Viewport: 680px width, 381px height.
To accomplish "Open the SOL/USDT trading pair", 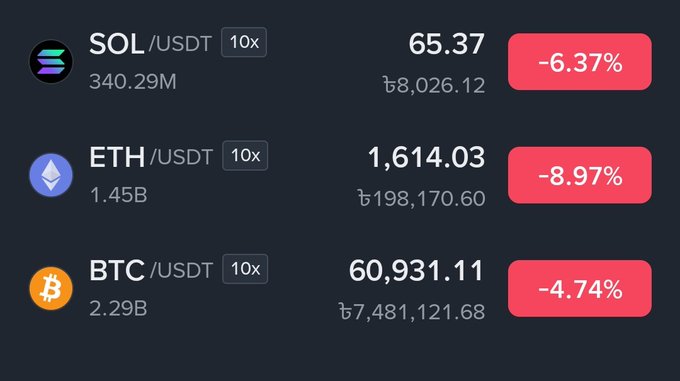I will (150, 44).
